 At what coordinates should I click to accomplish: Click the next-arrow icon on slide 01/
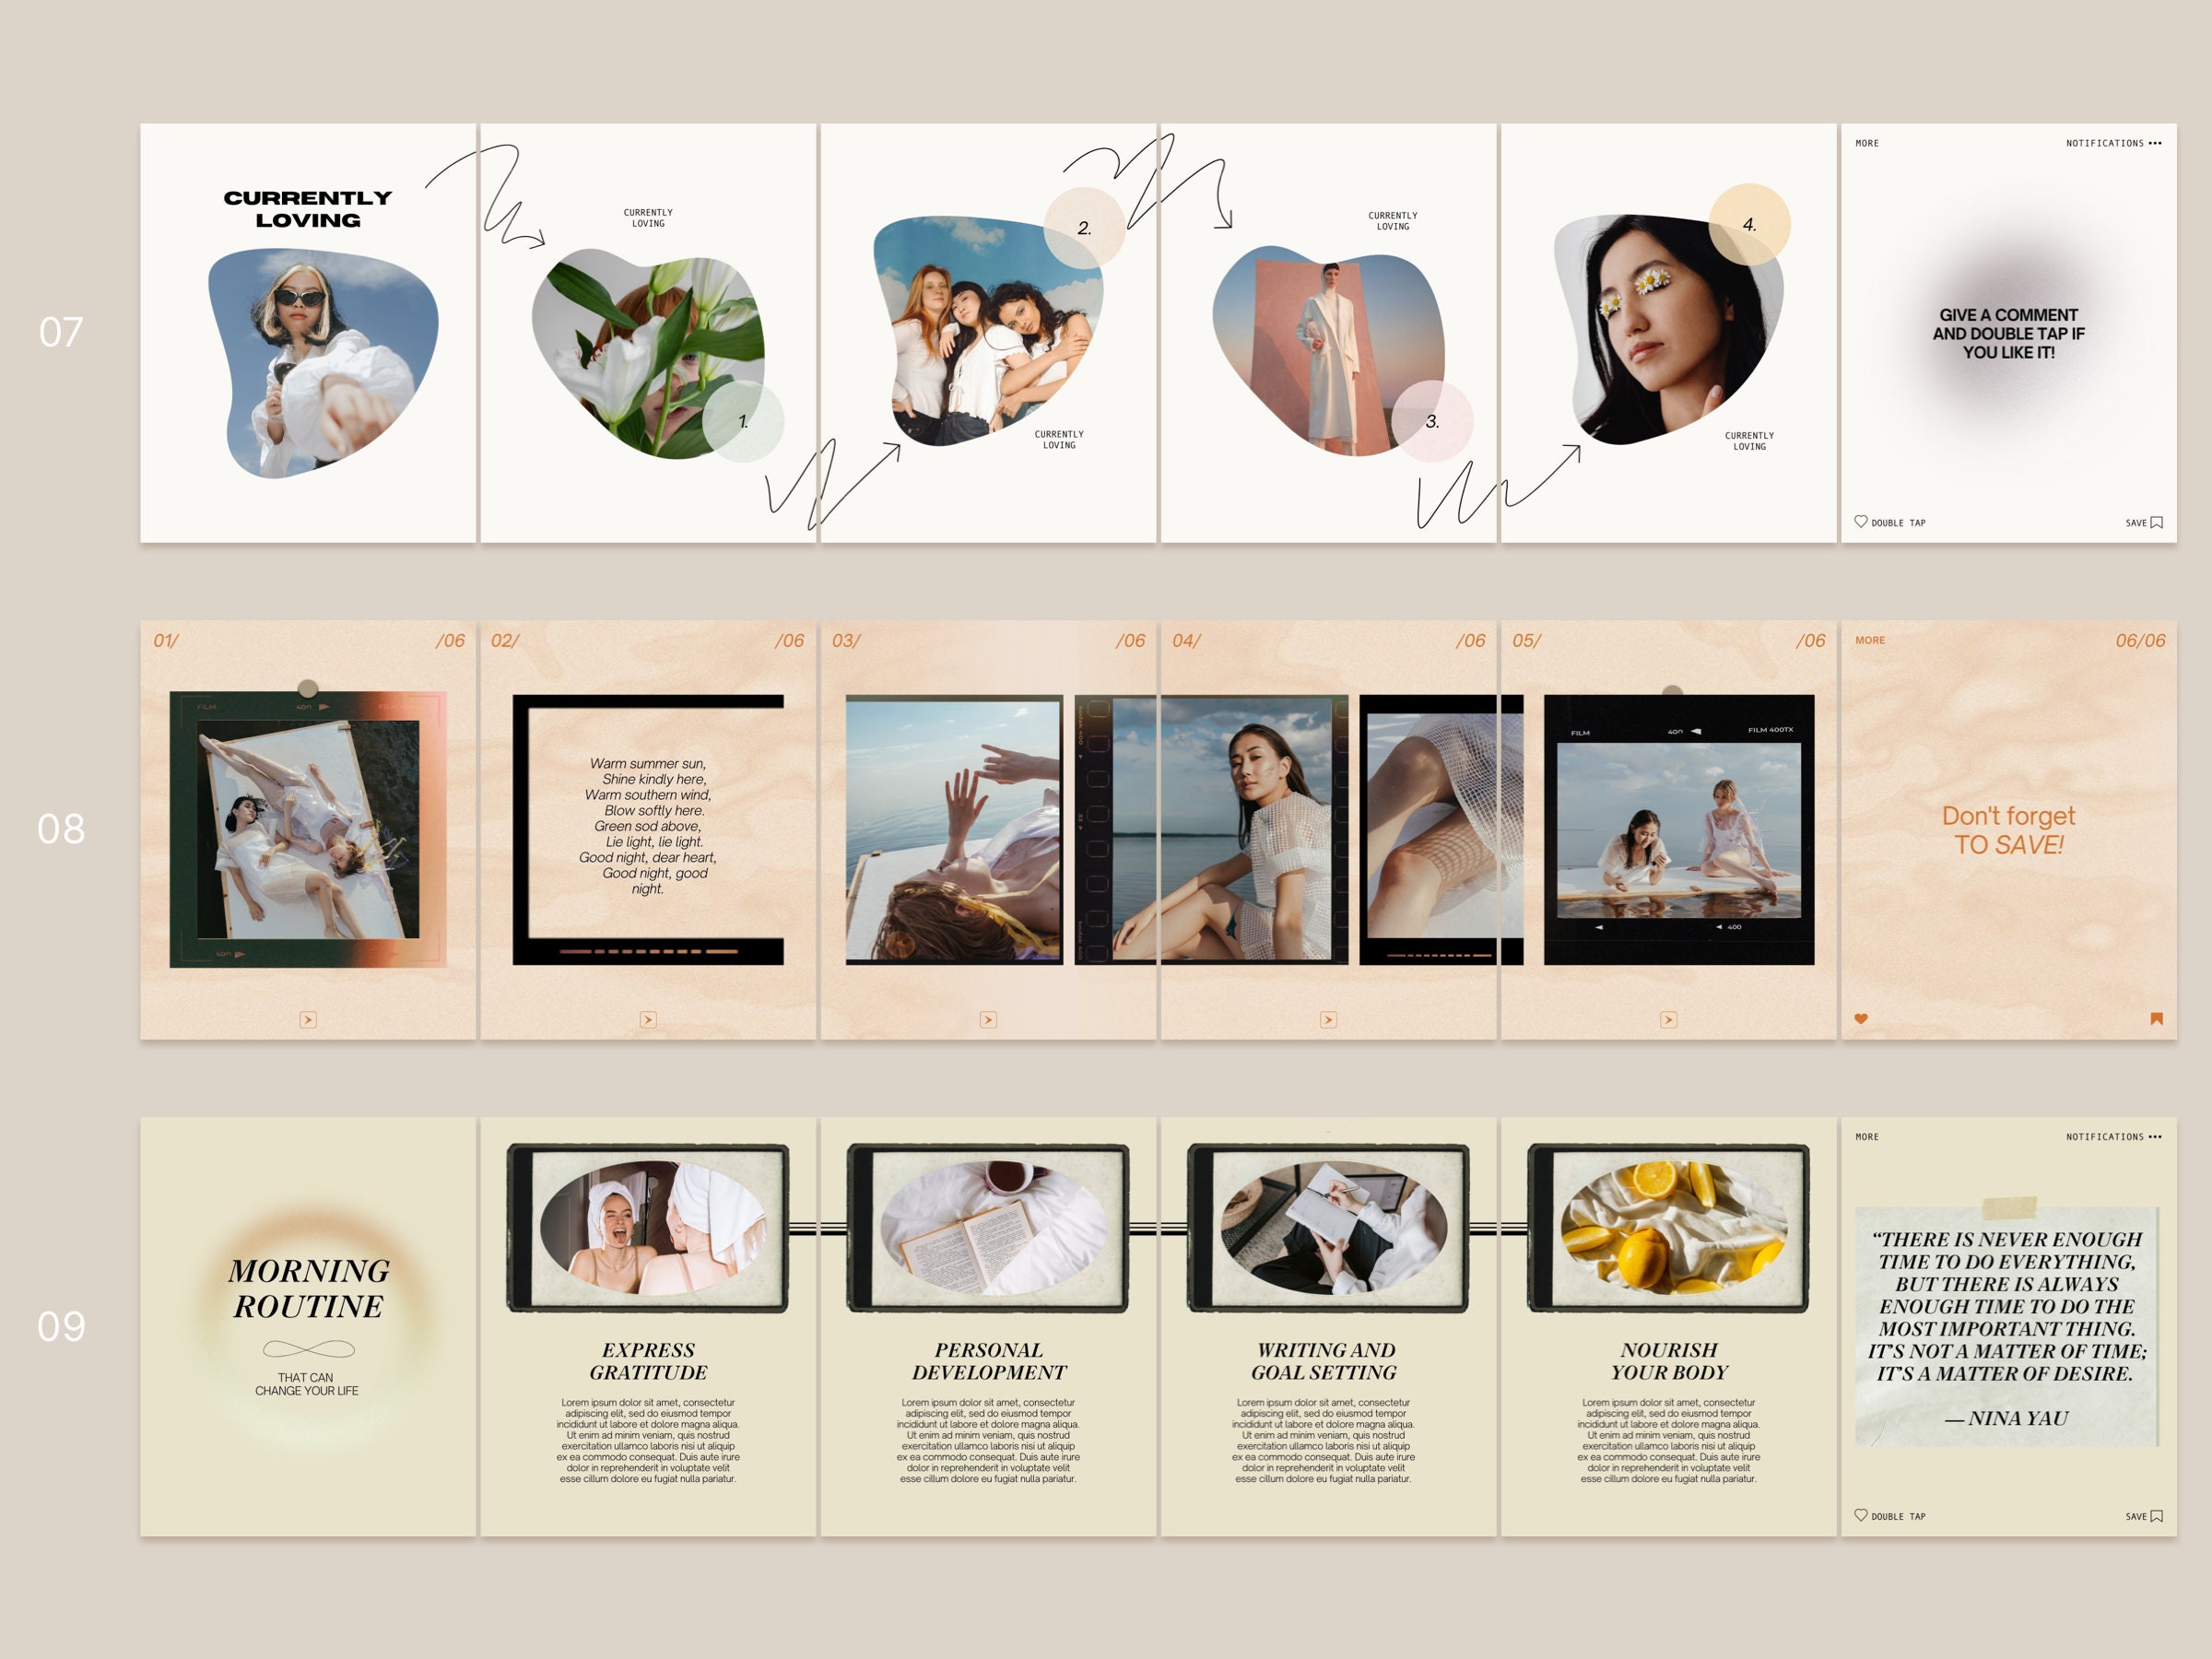pos(308,1019)
